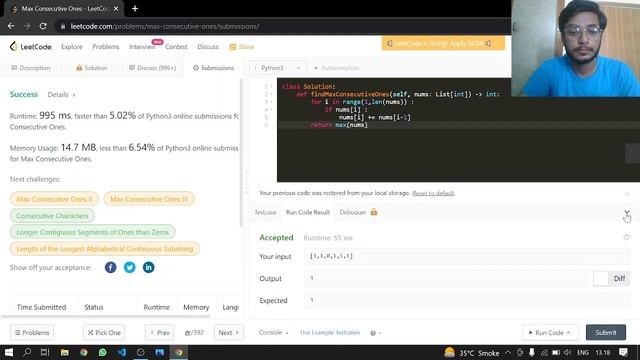The height and width of the screenshot is (360, 640).
Task: Click the Pick One button
Action: (x=104, y=333)
